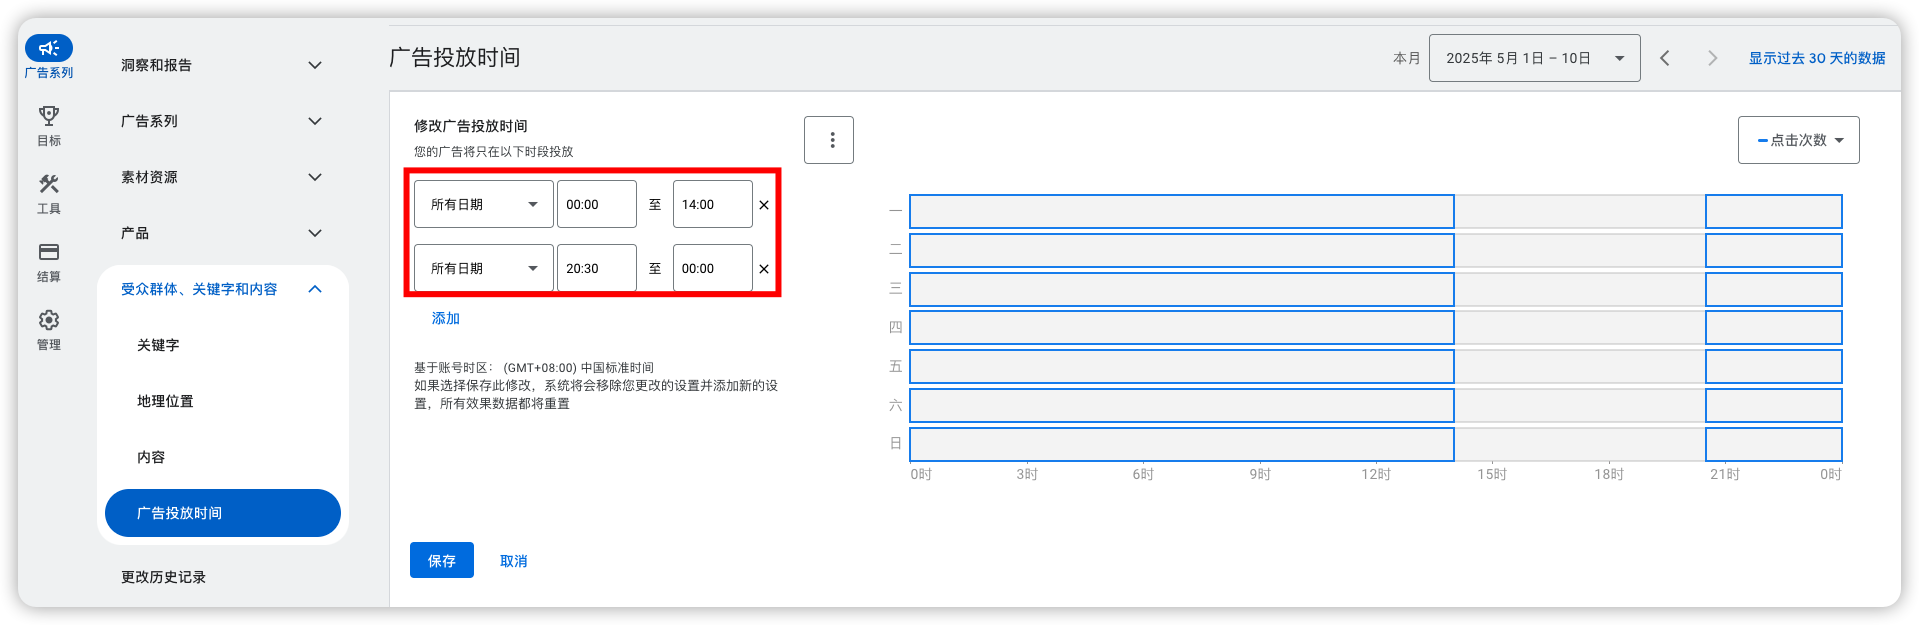Click the 保存 button
This screenshot has width=1919, height=625.
[x=441, y=561]
